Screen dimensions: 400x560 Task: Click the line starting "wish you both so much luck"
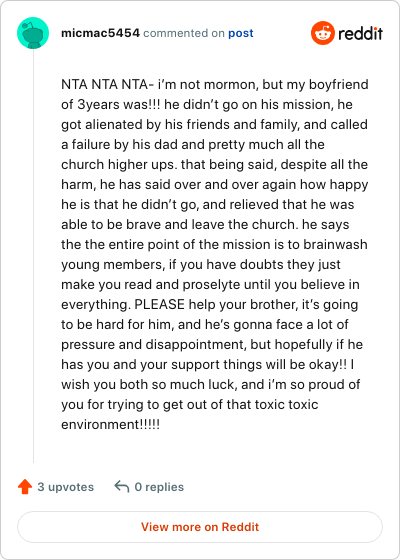coord(211,385)
